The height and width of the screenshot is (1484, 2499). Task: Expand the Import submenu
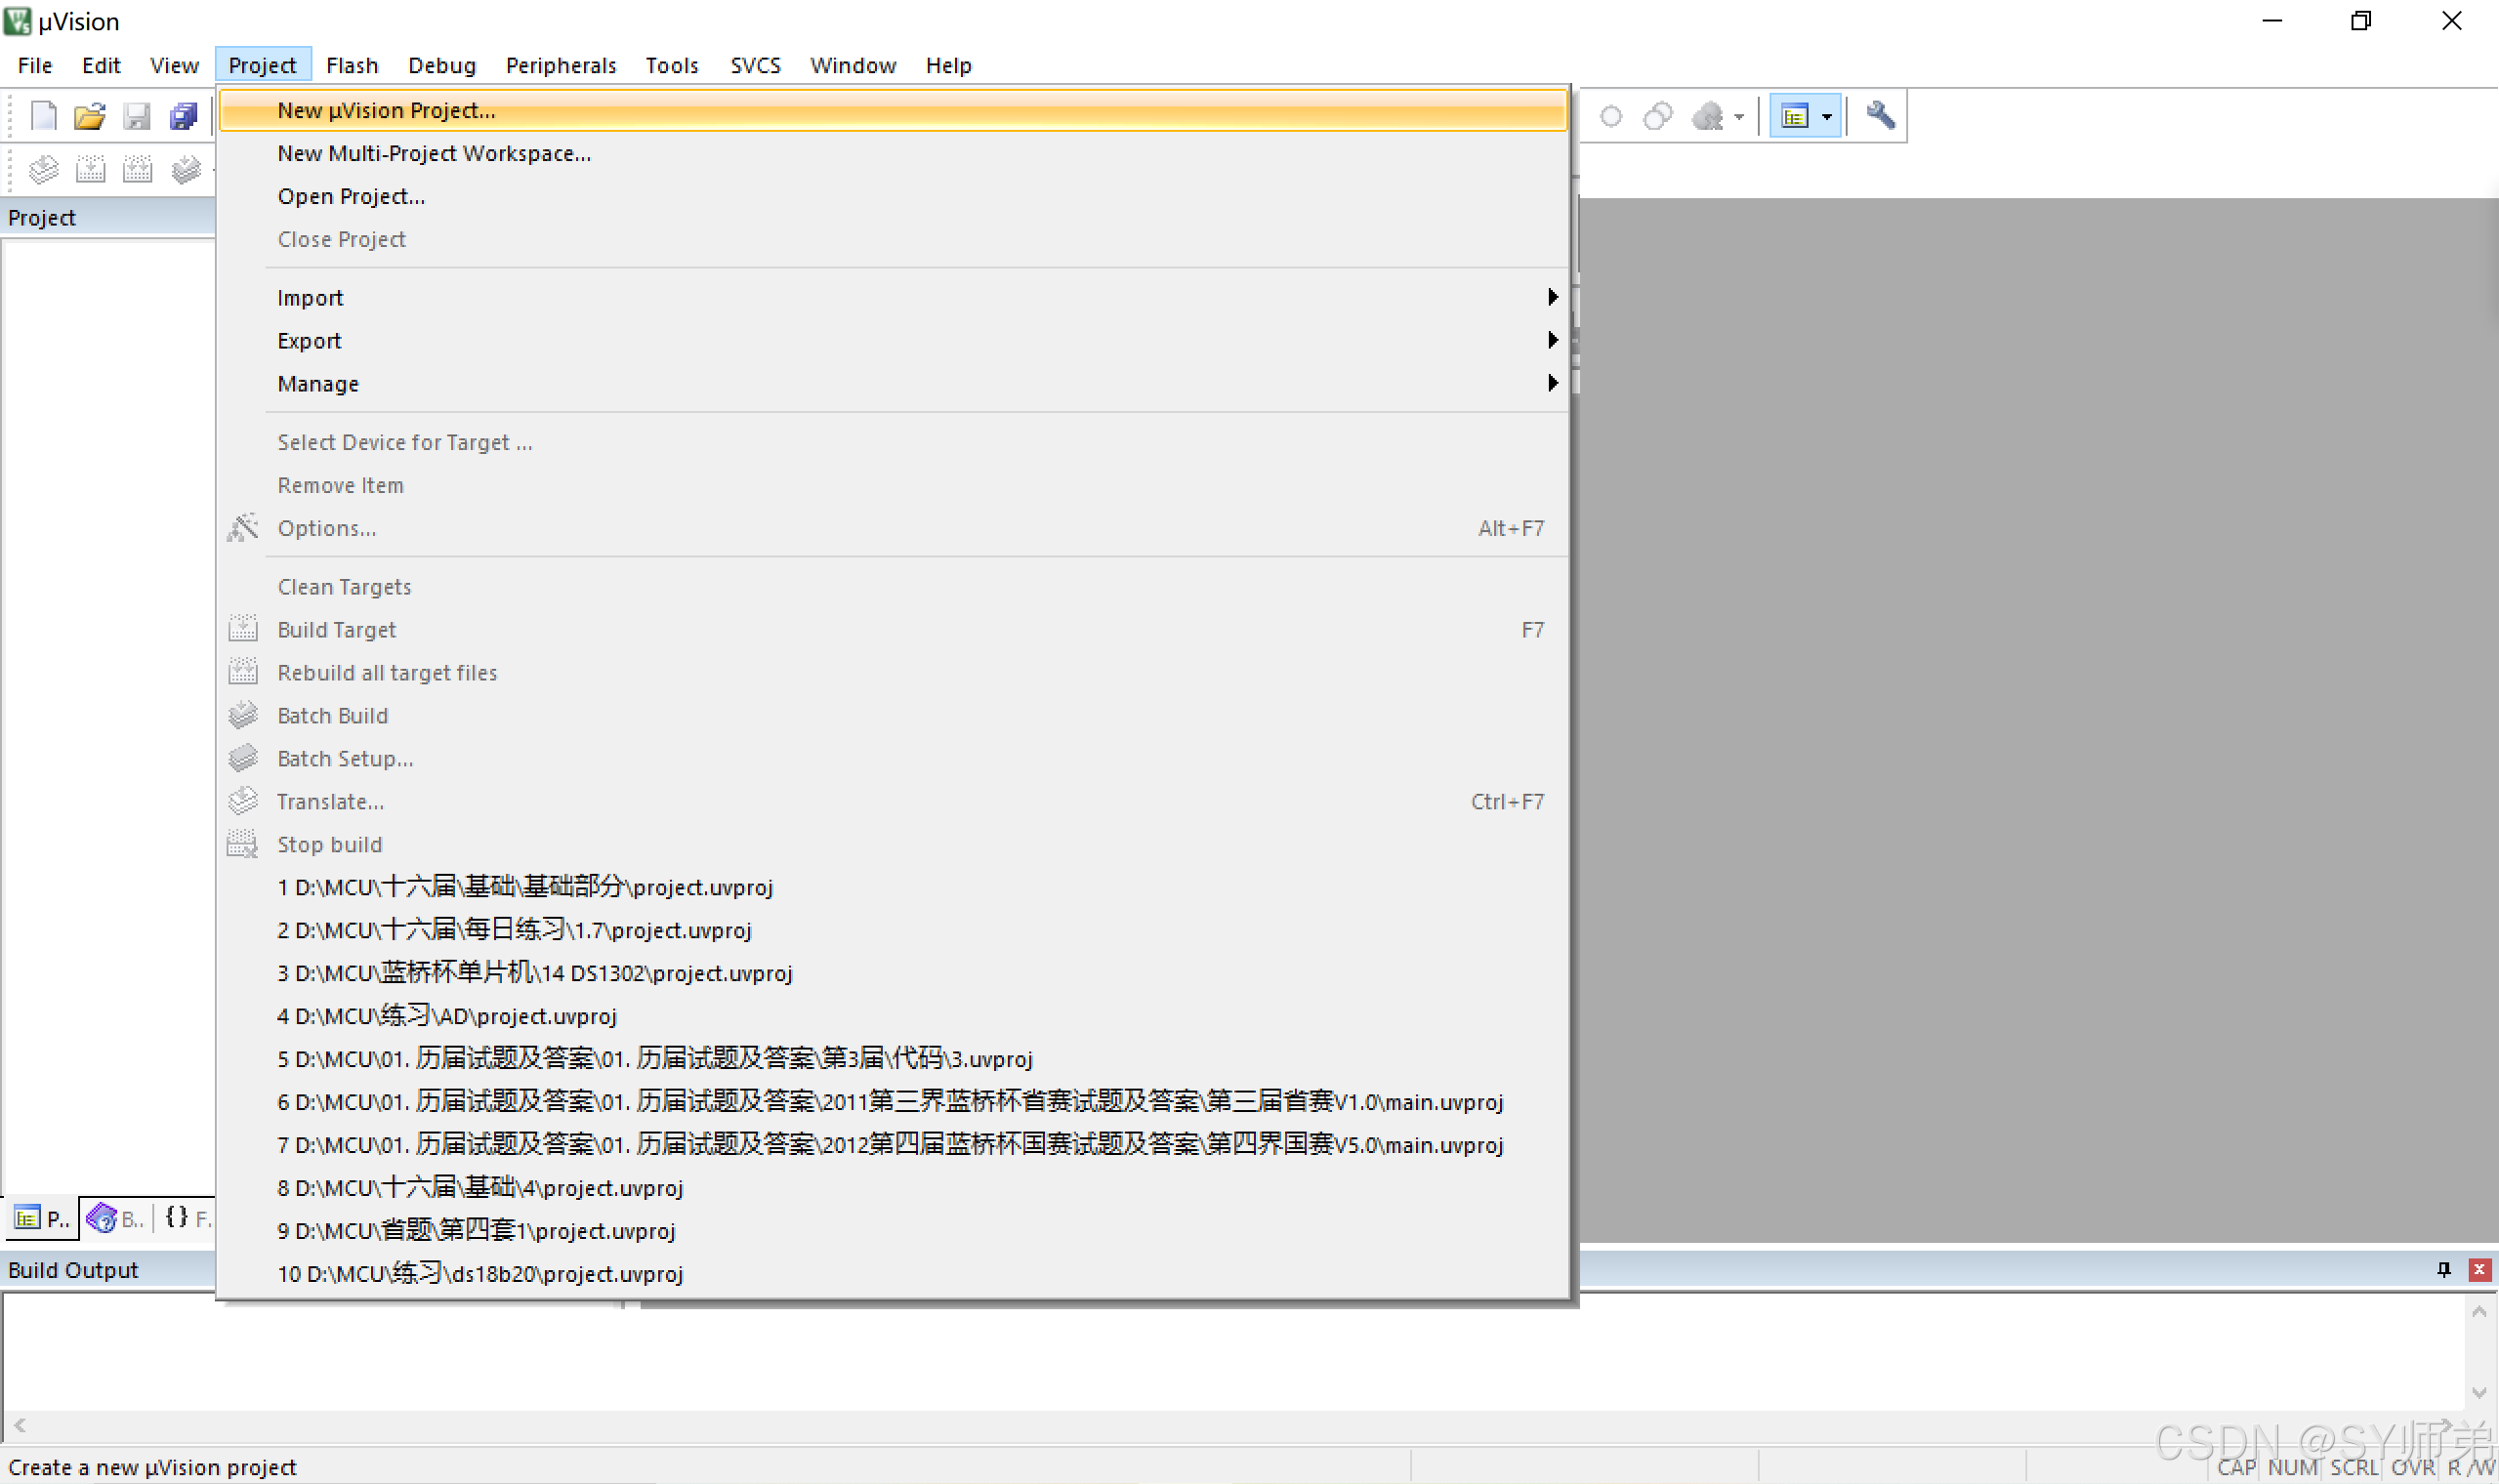[x=892, y=298]
